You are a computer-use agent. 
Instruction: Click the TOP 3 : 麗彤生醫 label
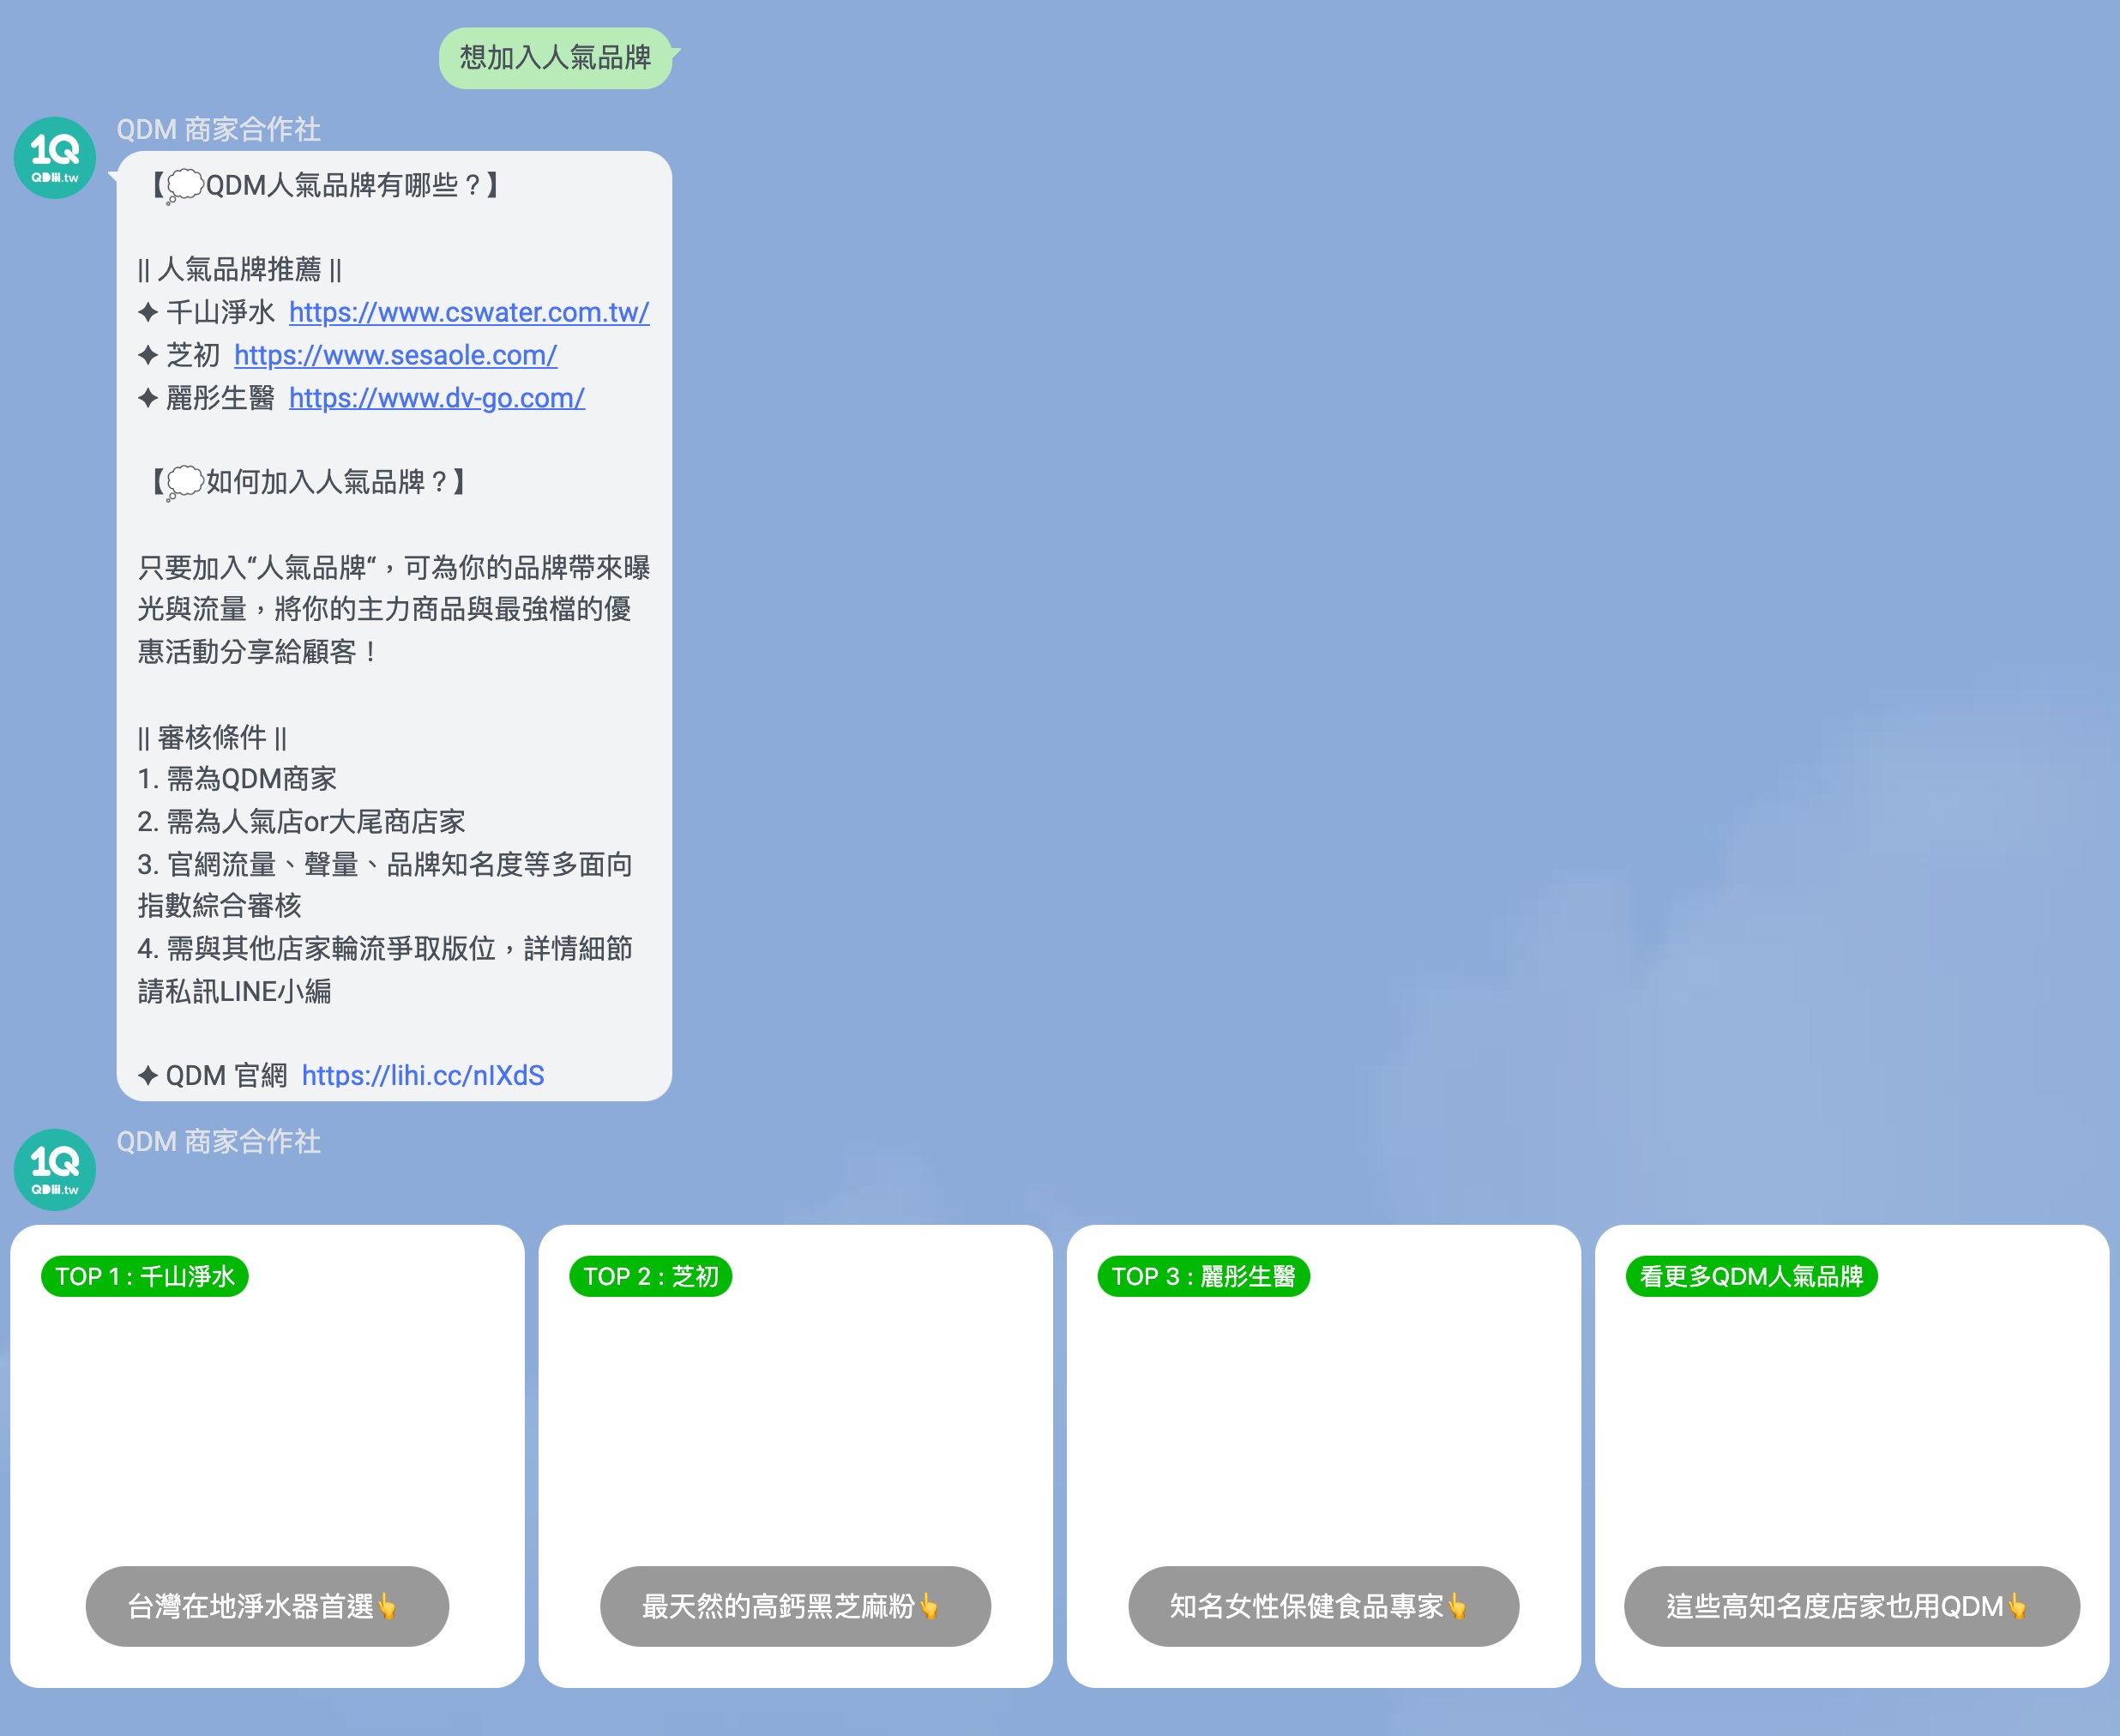(1203, 1277)
